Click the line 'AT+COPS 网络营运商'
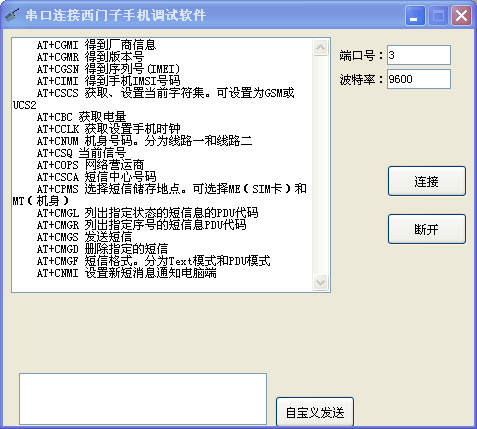The height and width of the screenshot is (429, 477). pyautogui.click(x=90, y=165)
